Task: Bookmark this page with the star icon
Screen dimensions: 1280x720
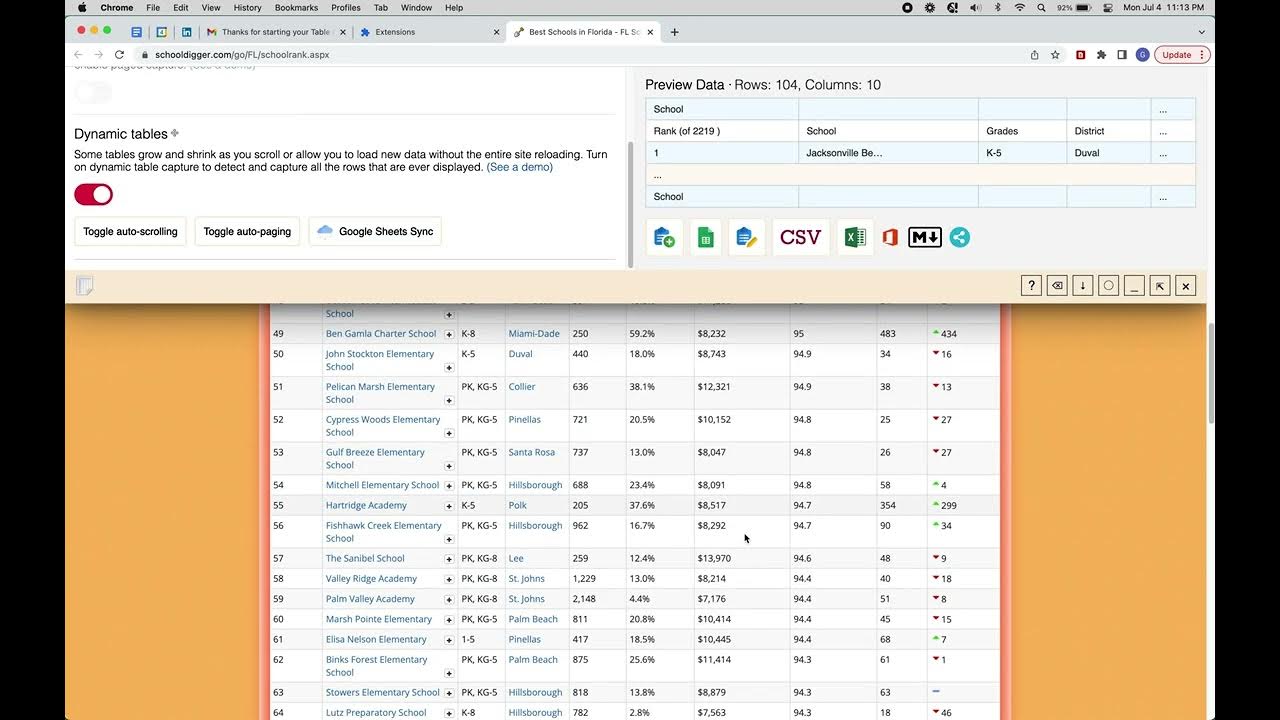Action: pyautogui.click(x=1055, y=55)
